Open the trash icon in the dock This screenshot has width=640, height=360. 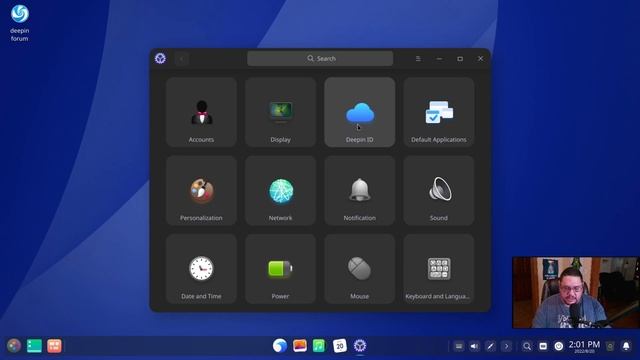(x=610, y=346)
